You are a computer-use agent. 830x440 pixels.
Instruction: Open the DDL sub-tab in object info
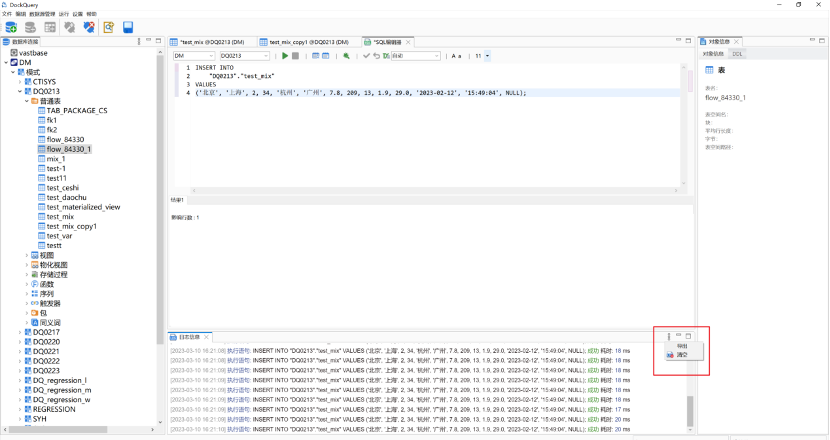tap(737, 53)
